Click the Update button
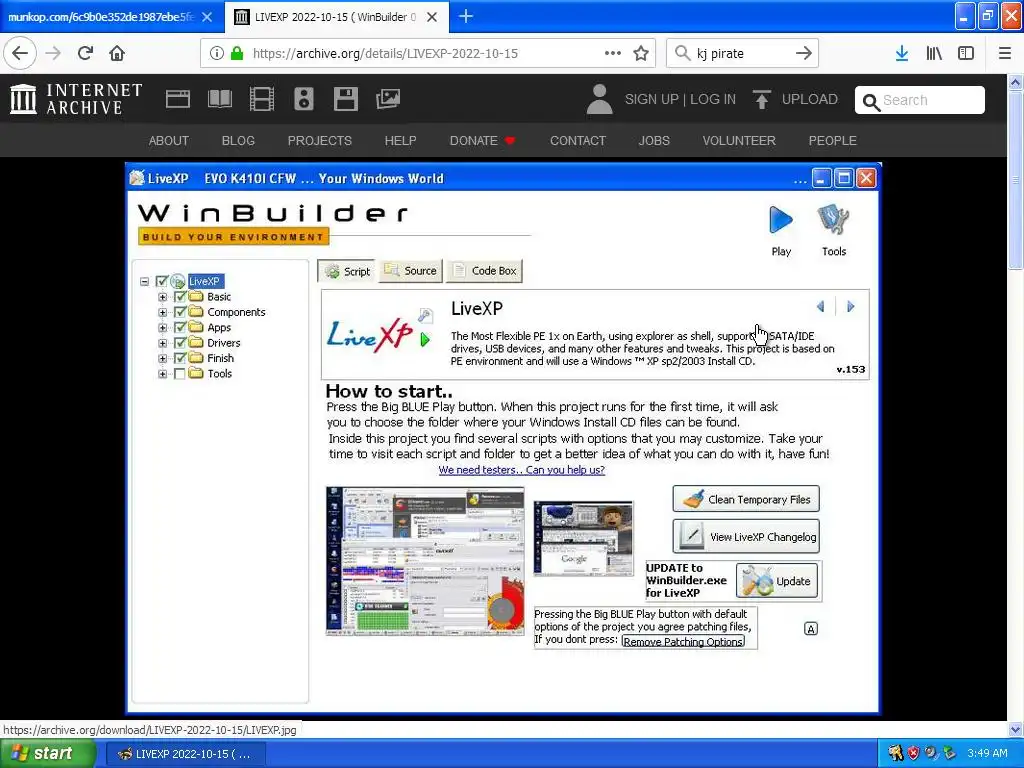This screenshot has width=1024, height=768. pyautogui.click(x=776, y=581)
